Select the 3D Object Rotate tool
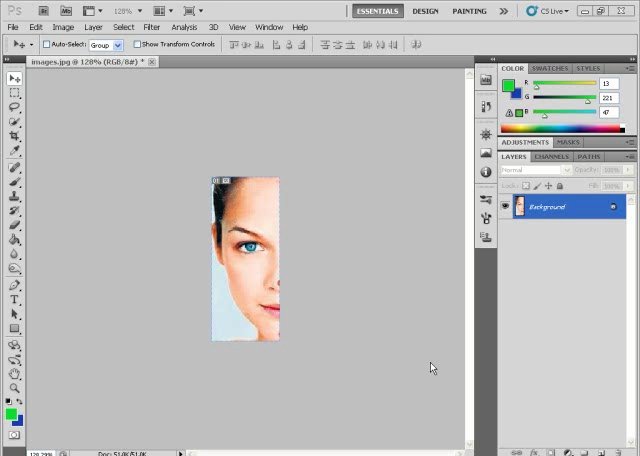The image size is (640, 456). (x=14, y=345)
